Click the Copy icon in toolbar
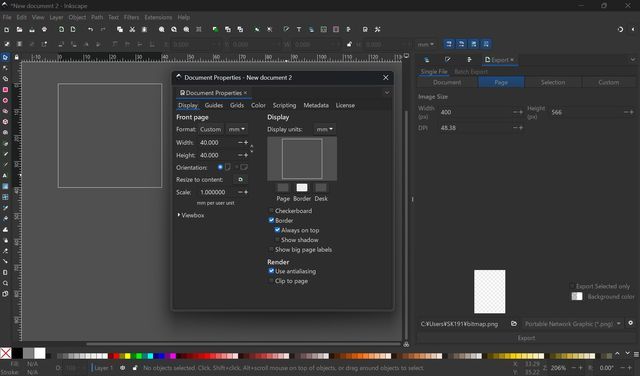Image resolution: width=640 pixels, height=376 pixels. coord(120,29)
